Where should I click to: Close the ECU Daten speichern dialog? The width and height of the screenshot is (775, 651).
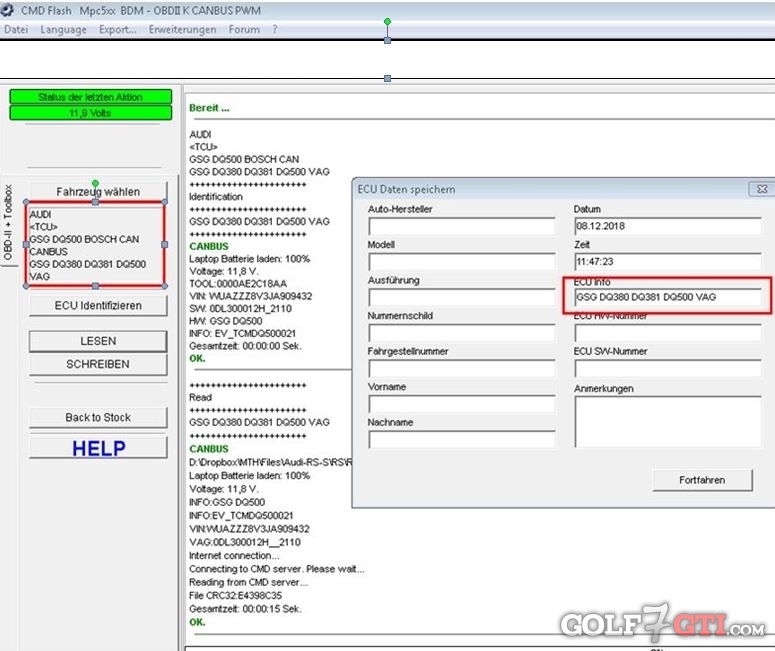pos(762,189)
